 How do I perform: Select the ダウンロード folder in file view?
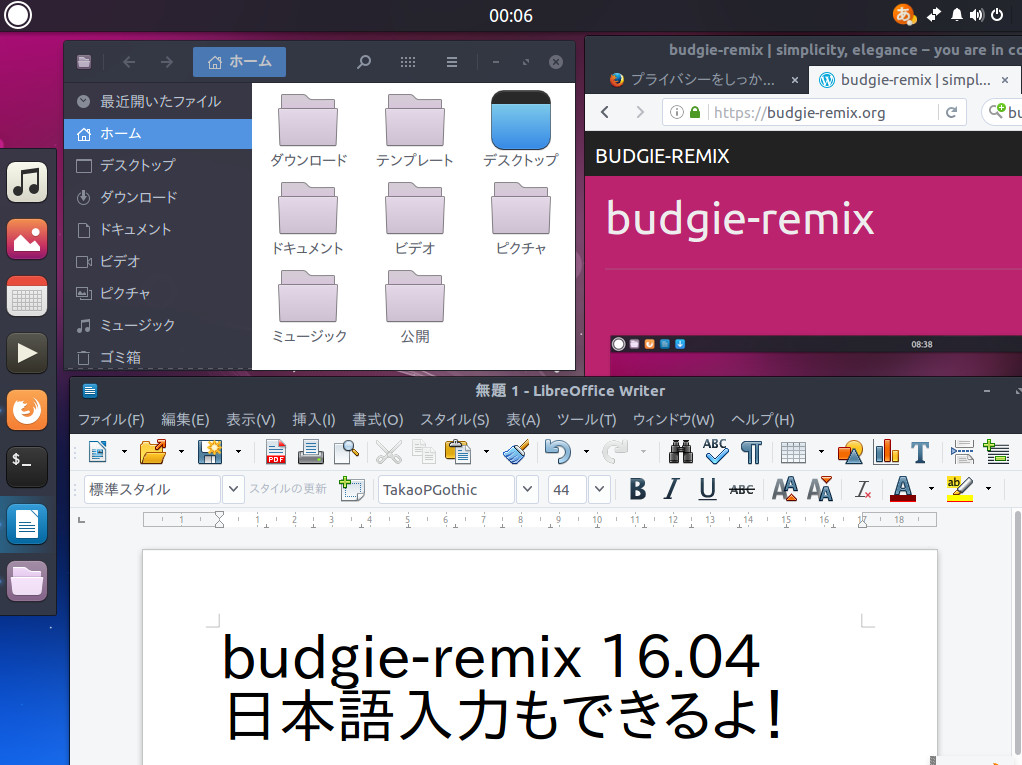(x=308, y=131)
